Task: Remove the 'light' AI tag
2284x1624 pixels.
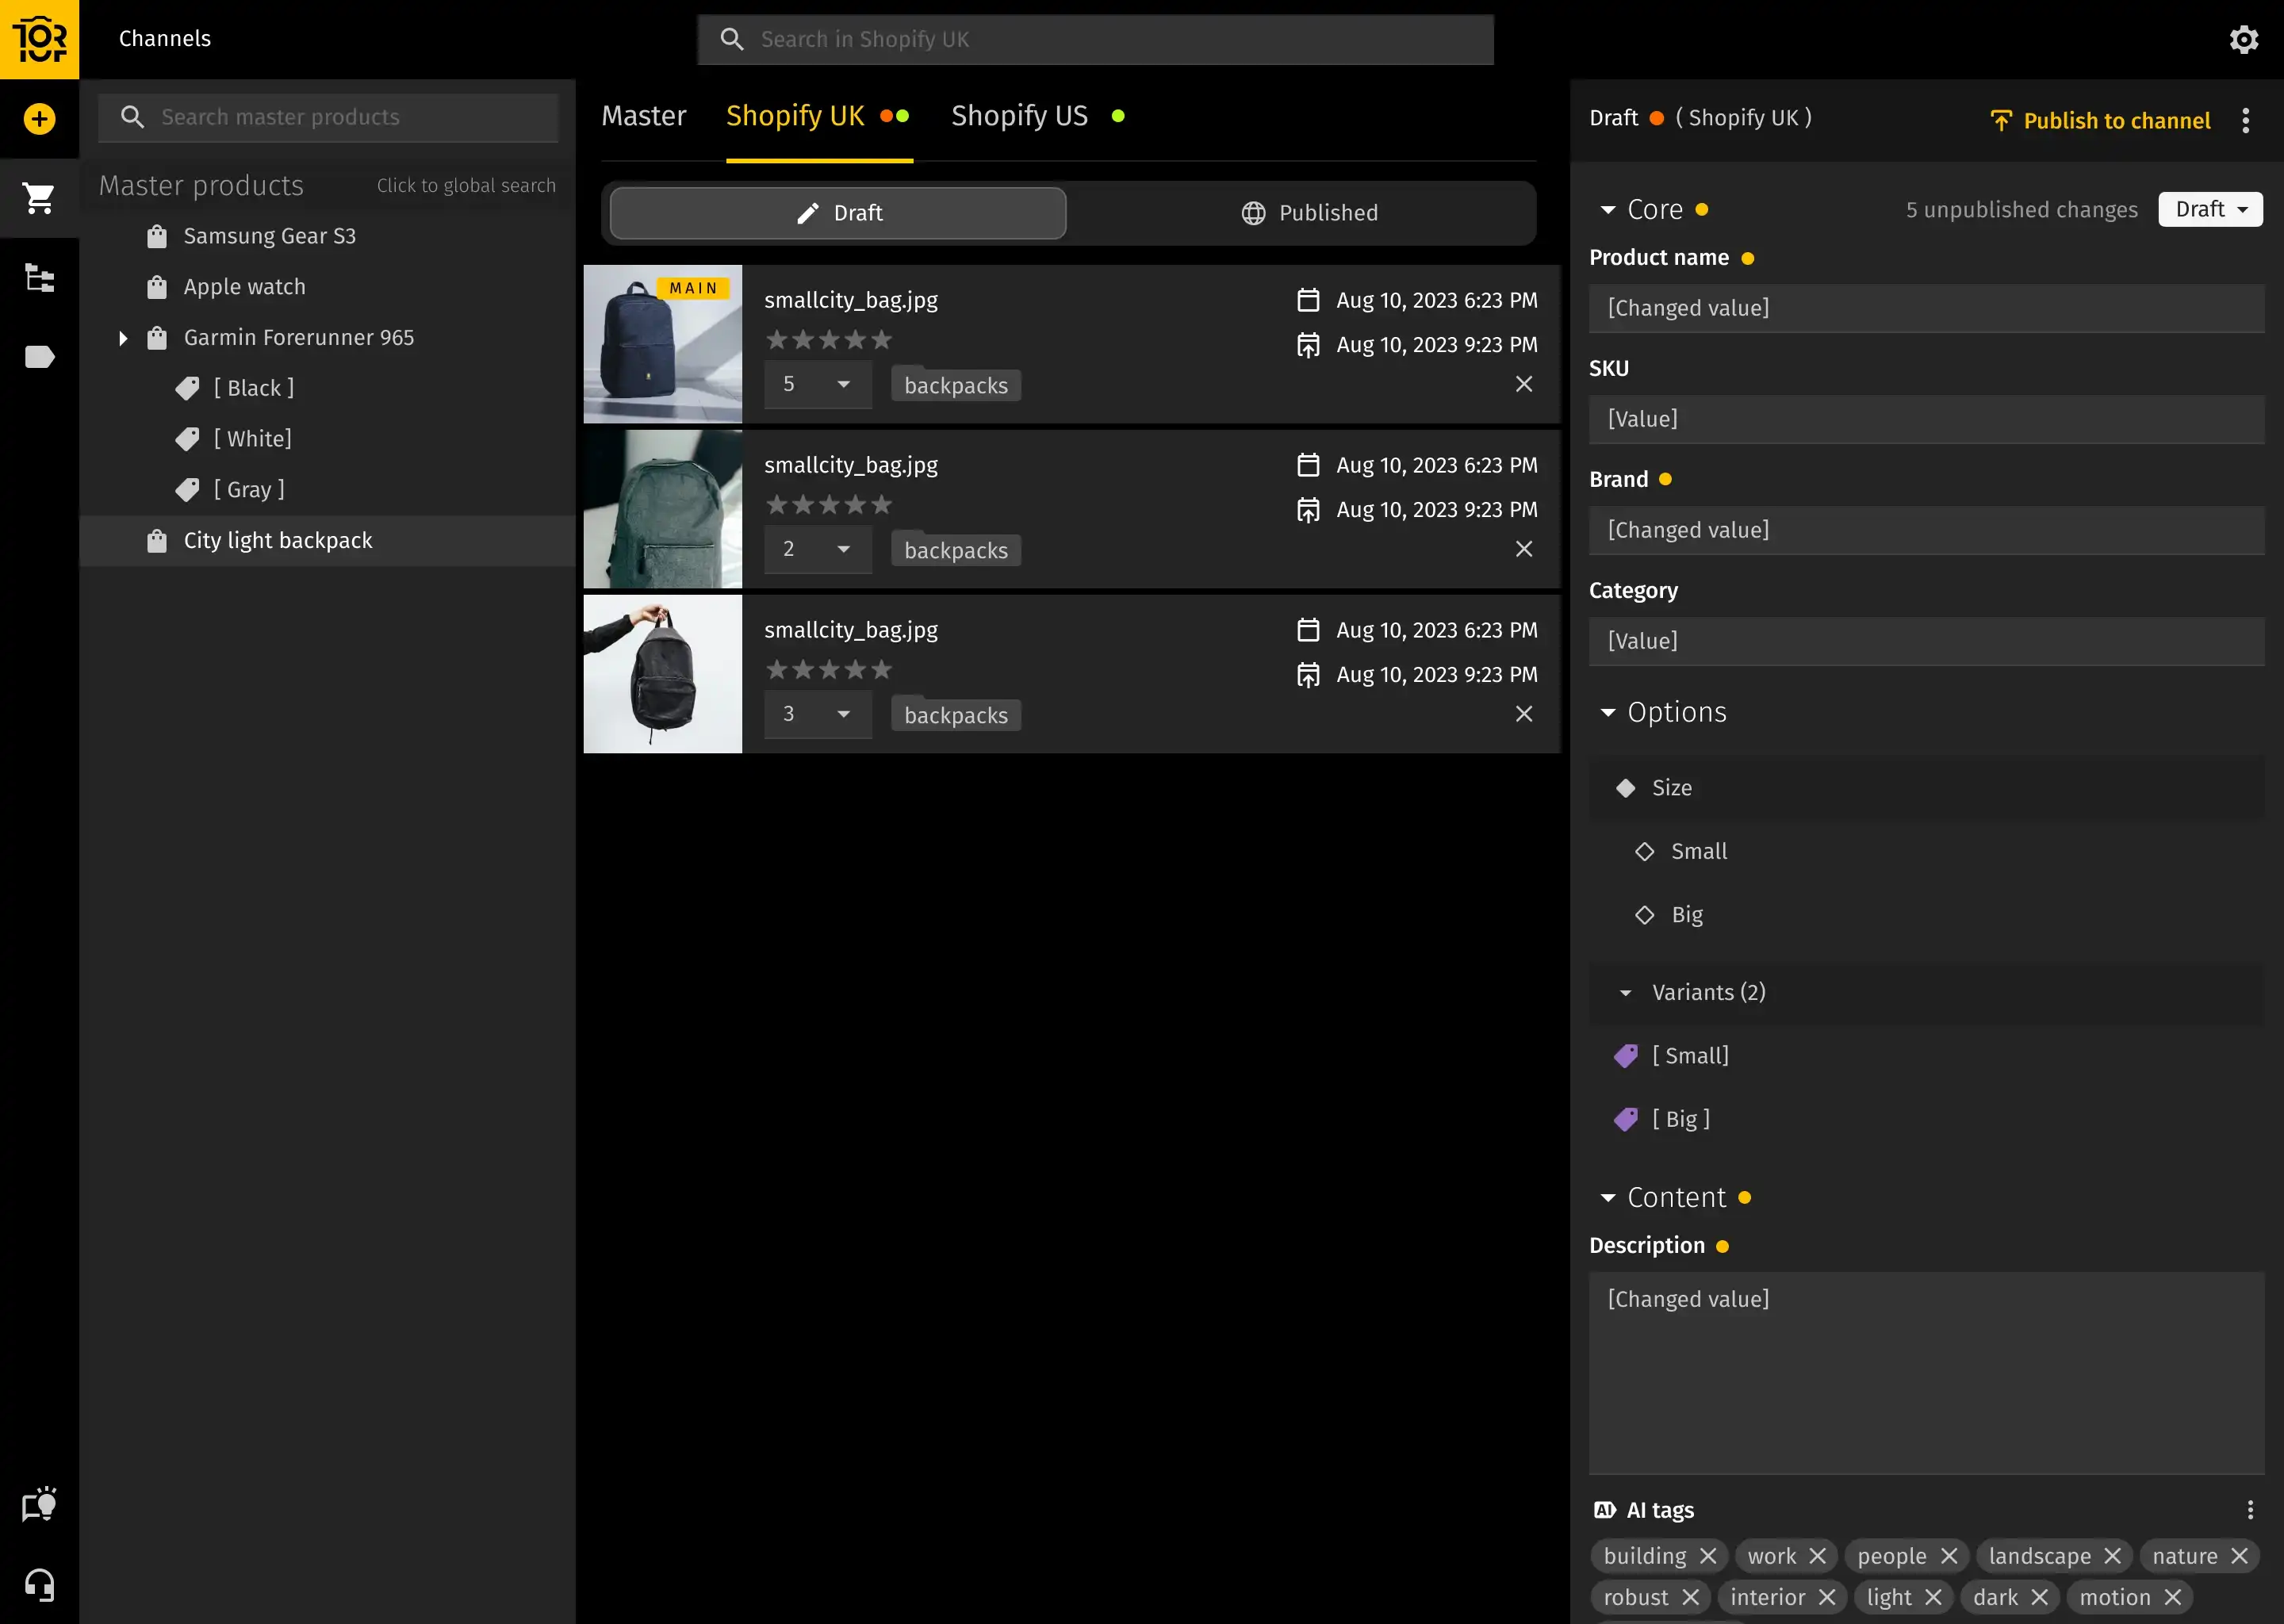Action: (x=1933, y=1597)
